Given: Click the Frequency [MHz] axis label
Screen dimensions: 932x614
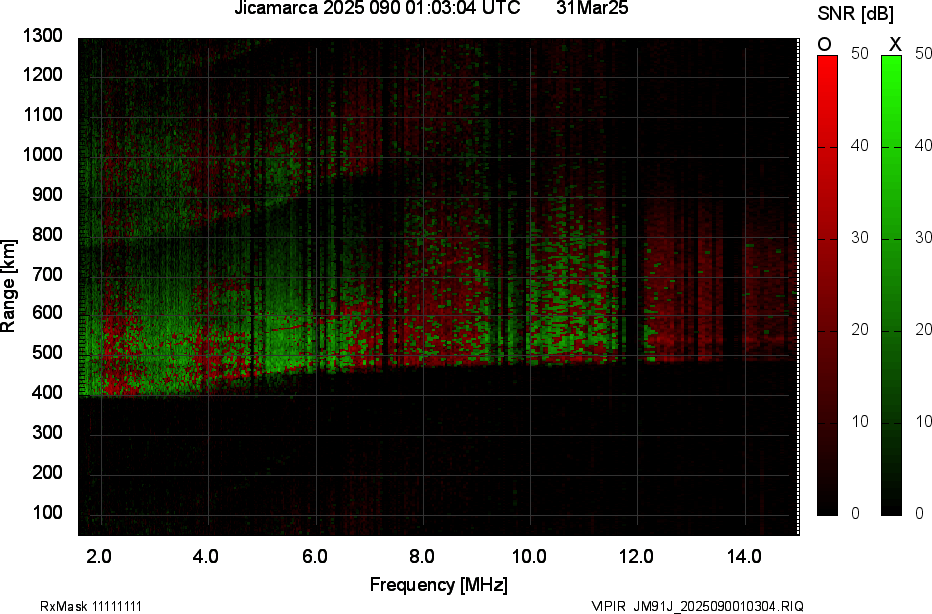Looking at the screenshot, I should (x=438, y=584).
